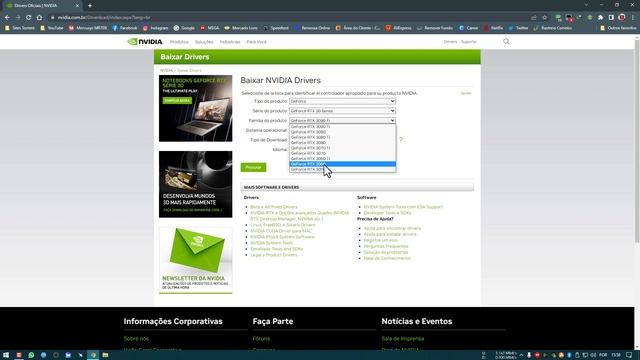
Task: Open NVIDIA CUDA Driver para MAC link
Action: coord(281,231)
